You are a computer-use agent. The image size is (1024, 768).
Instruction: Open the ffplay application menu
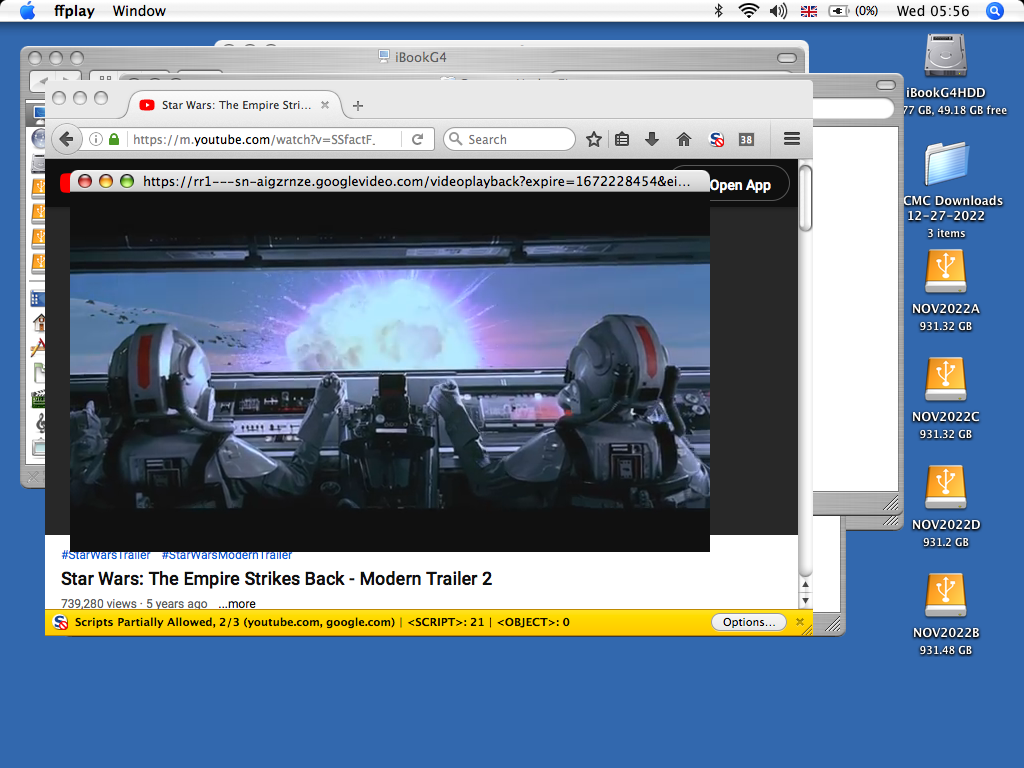pos(74,11)
